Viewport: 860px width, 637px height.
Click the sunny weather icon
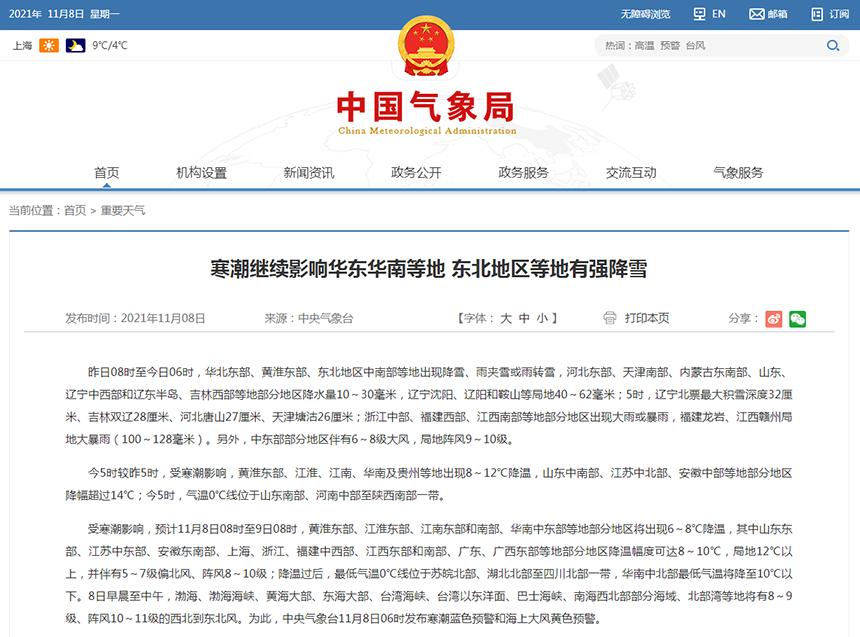coord(49,46)
